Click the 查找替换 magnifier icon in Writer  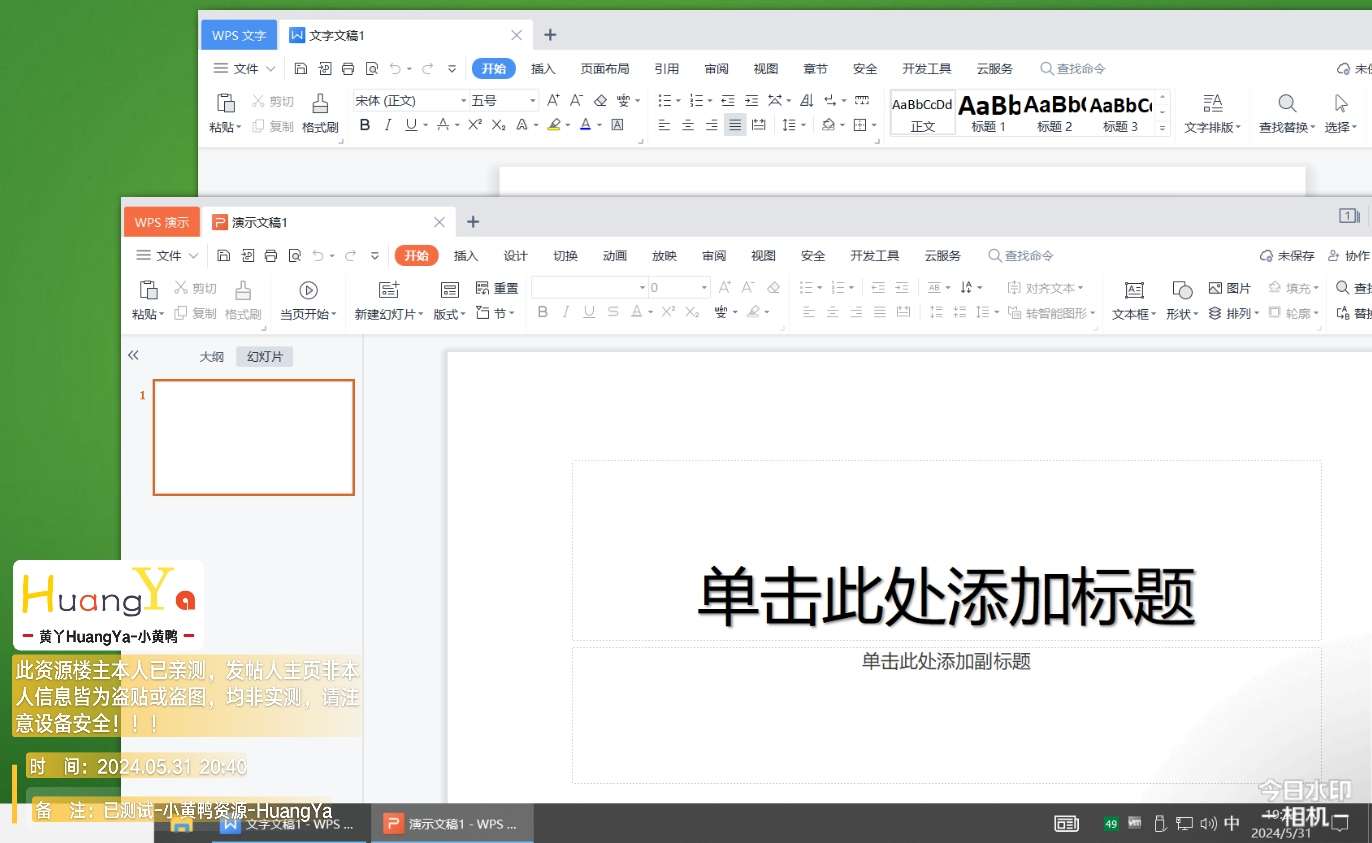point(1287,103)
